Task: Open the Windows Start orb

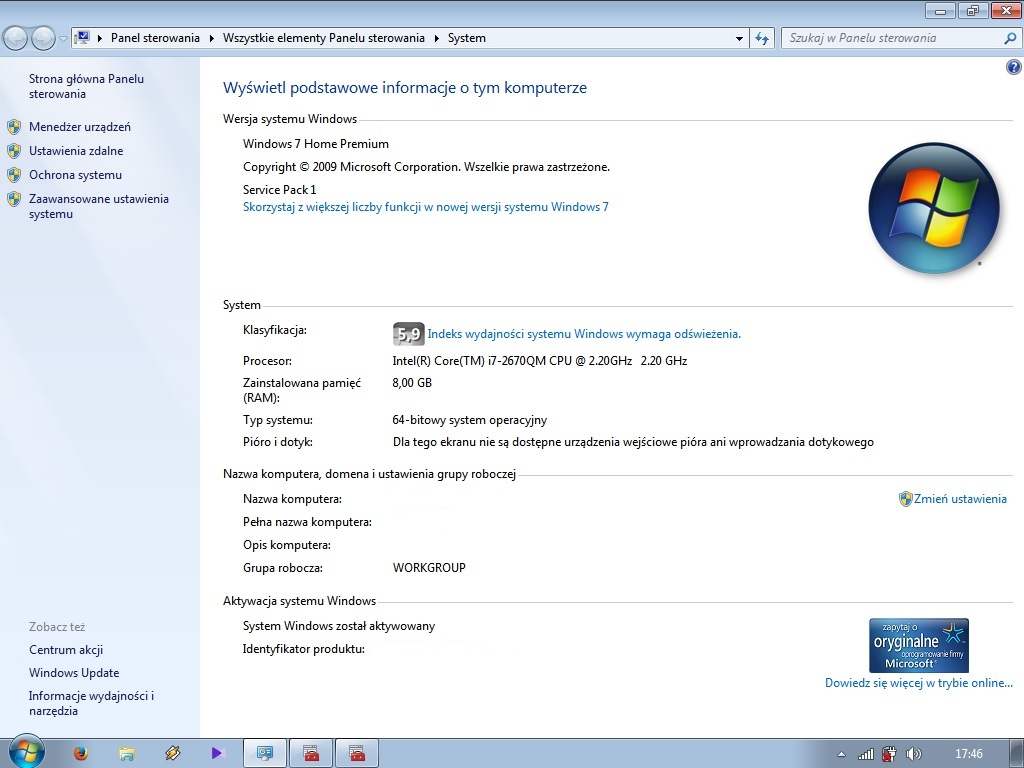Action: [26, 752]
